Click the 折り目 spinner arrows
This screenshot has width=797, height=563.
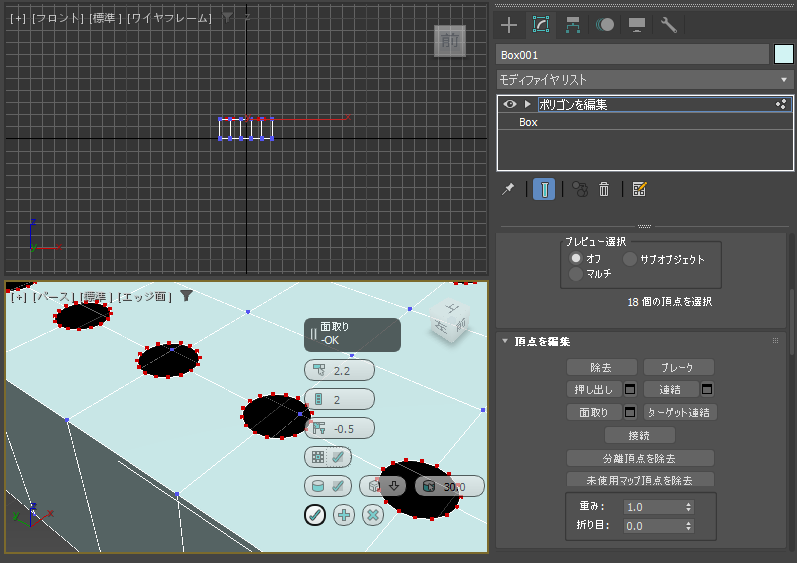689,525
